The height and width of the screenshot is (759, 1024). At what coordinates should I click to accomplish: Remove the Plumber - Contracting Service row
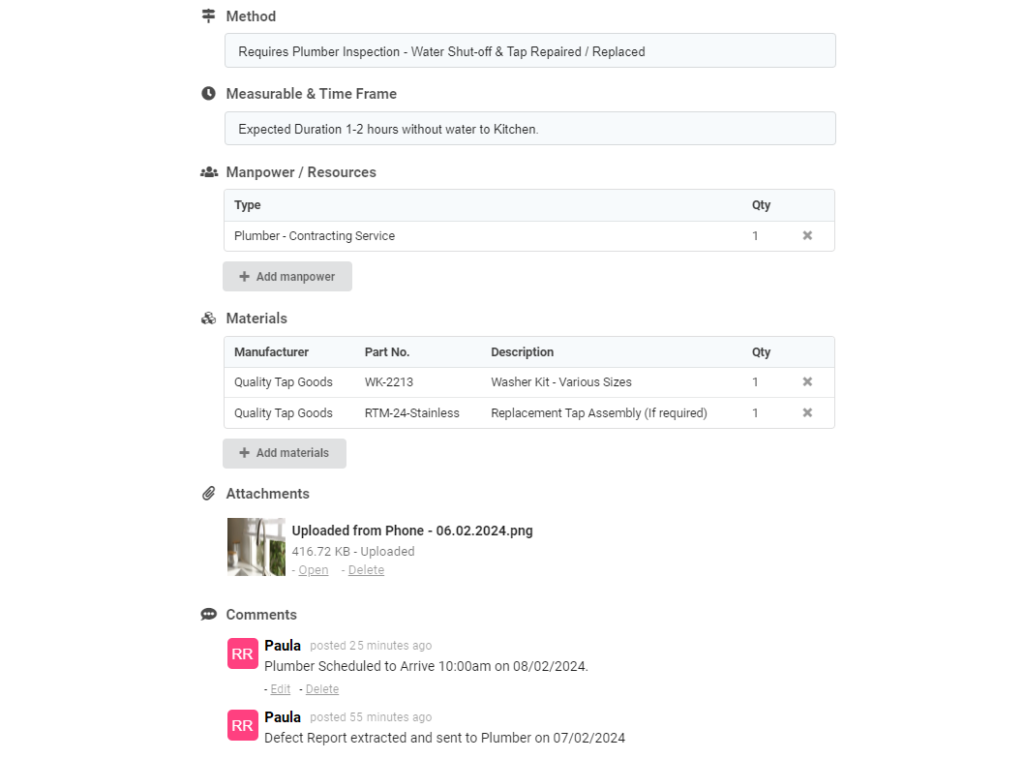[x=807, y=236]
